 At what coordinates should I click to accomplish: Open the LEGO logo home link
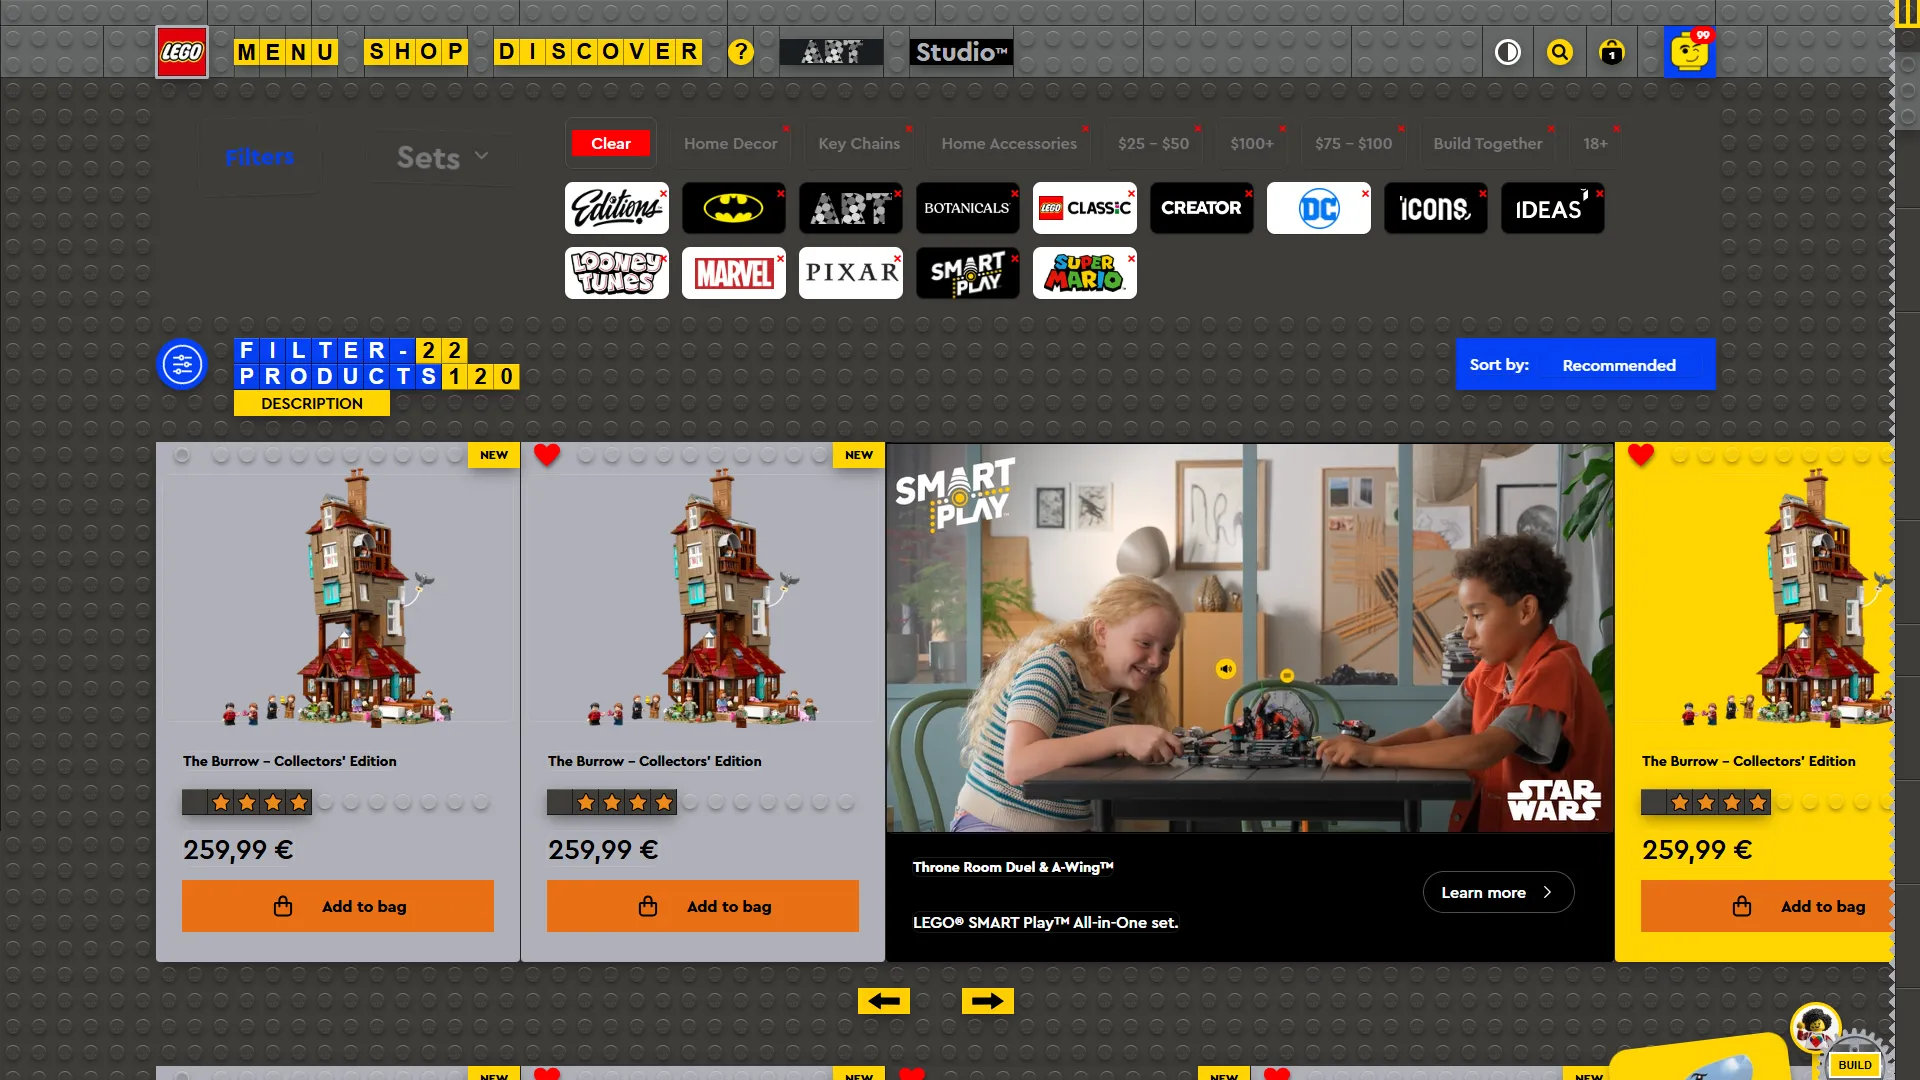pos(182,52)
